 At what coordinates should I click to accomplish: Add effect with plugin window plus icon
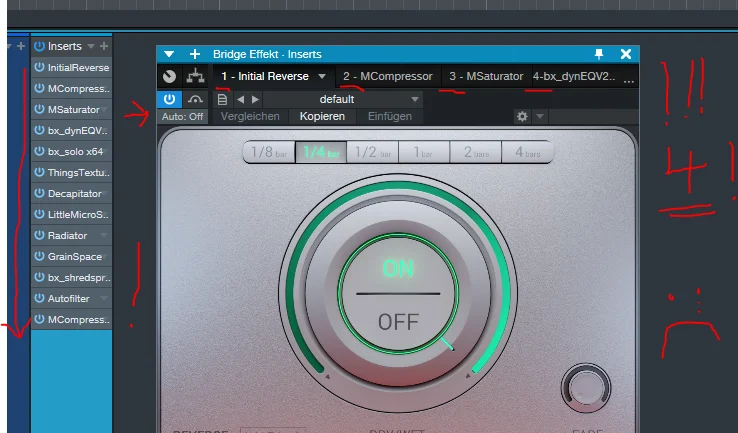(195, 54)
